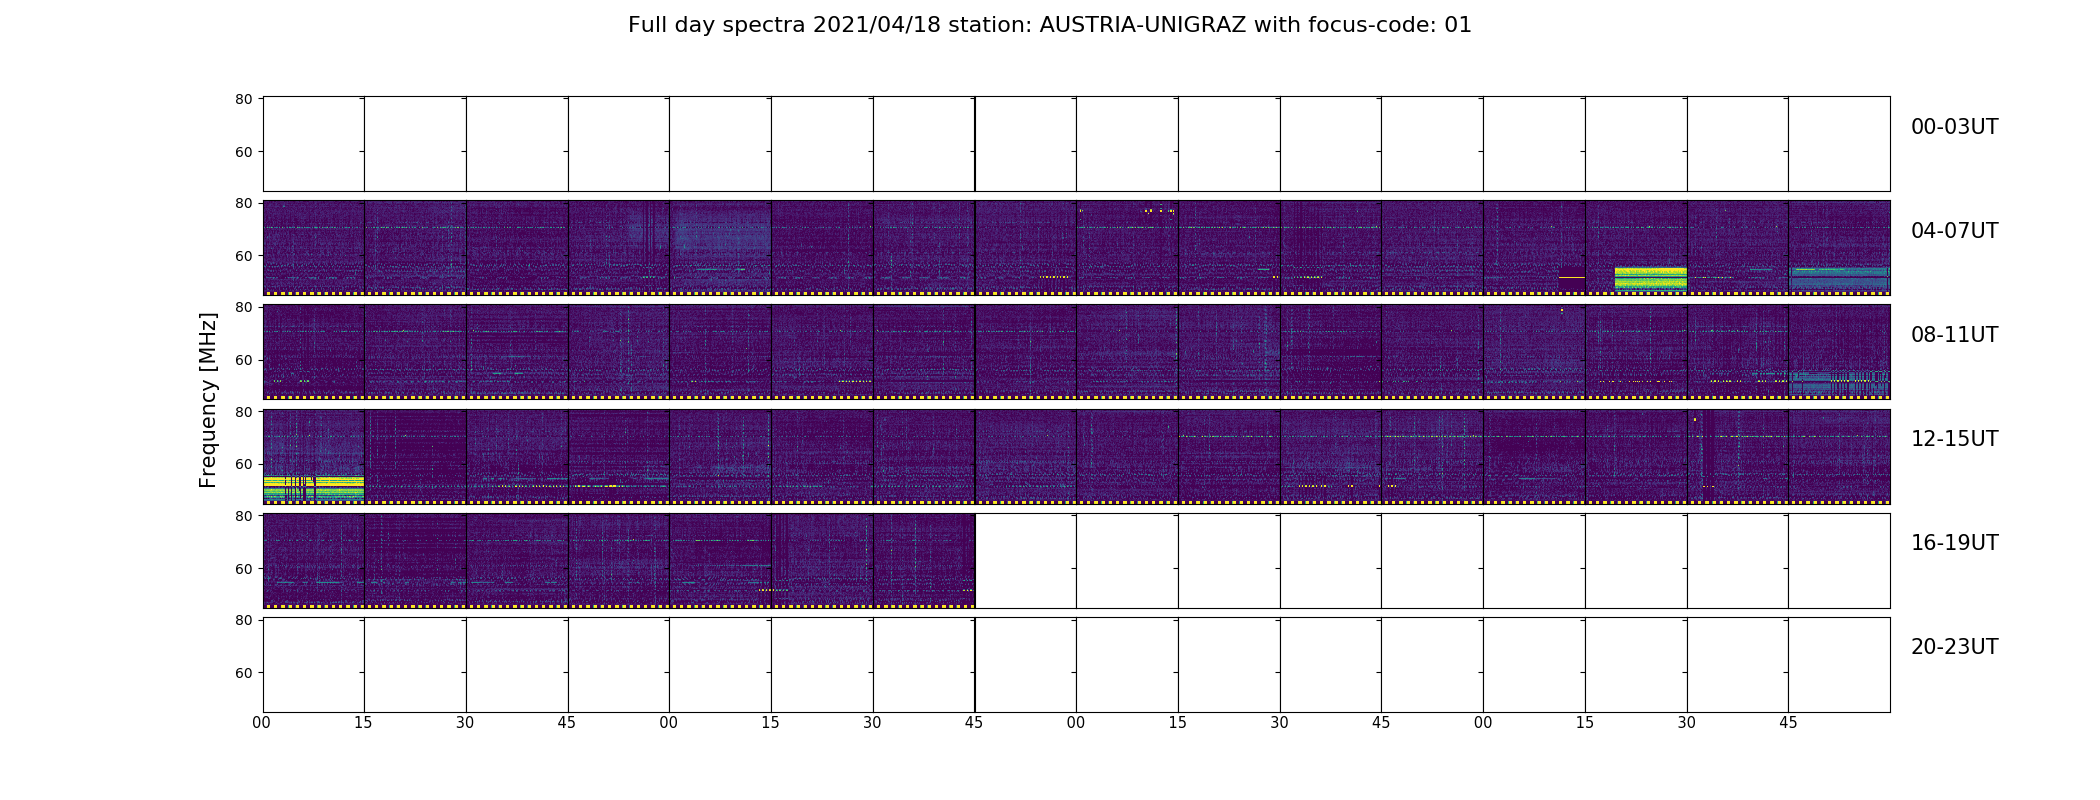
Task: Select the "04-07UT" row label
Action: coord(1954,231)
